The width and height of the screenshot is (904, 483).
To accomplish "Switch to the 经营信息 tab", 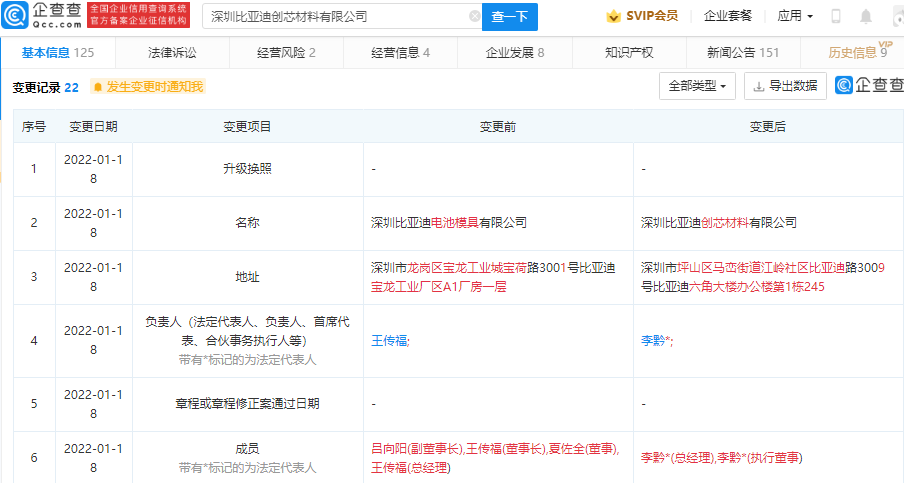I will pos(400,53).
